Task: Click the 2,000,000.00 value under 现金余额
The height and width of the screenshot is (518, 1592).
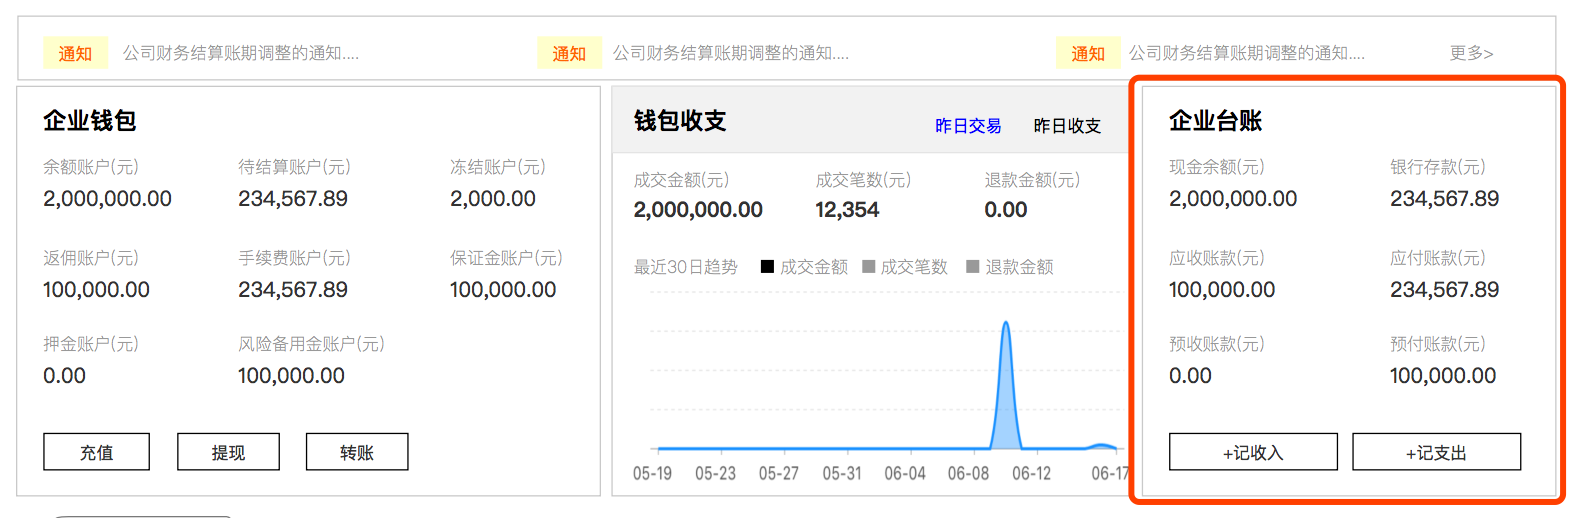Action: click(x=1233, y=199)
